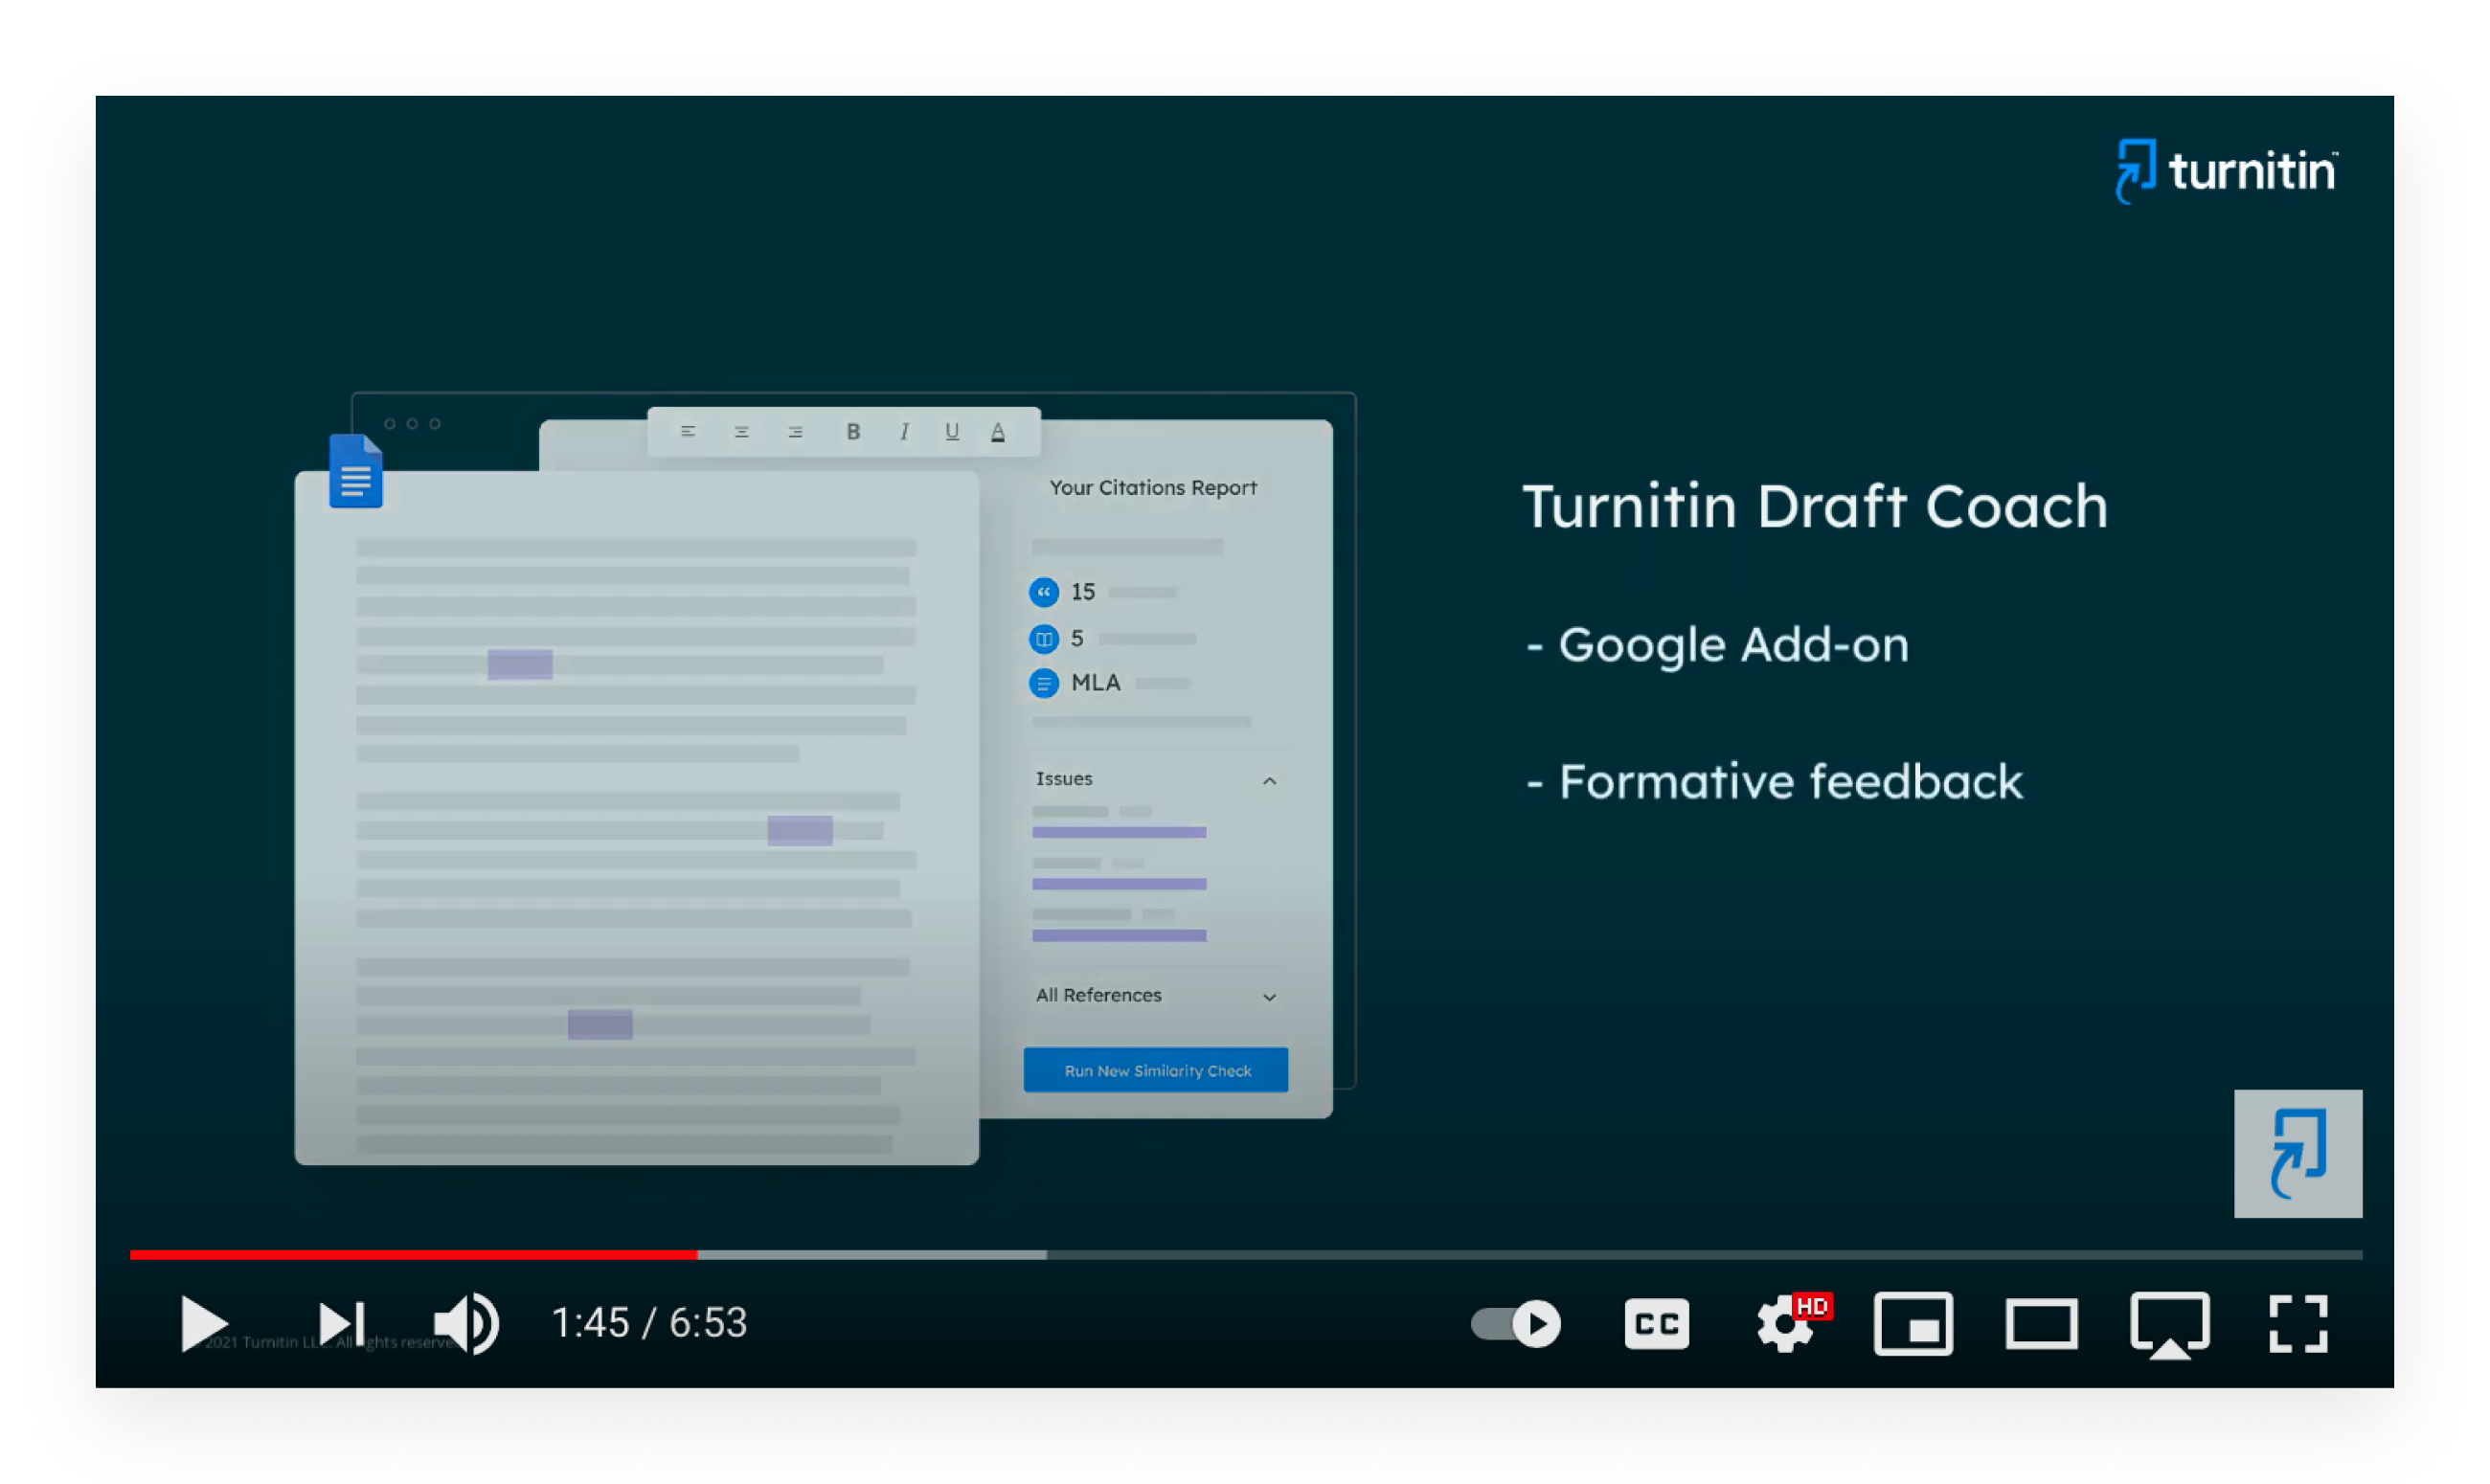Click the Google Docs file icon

[x=355, y=471]
